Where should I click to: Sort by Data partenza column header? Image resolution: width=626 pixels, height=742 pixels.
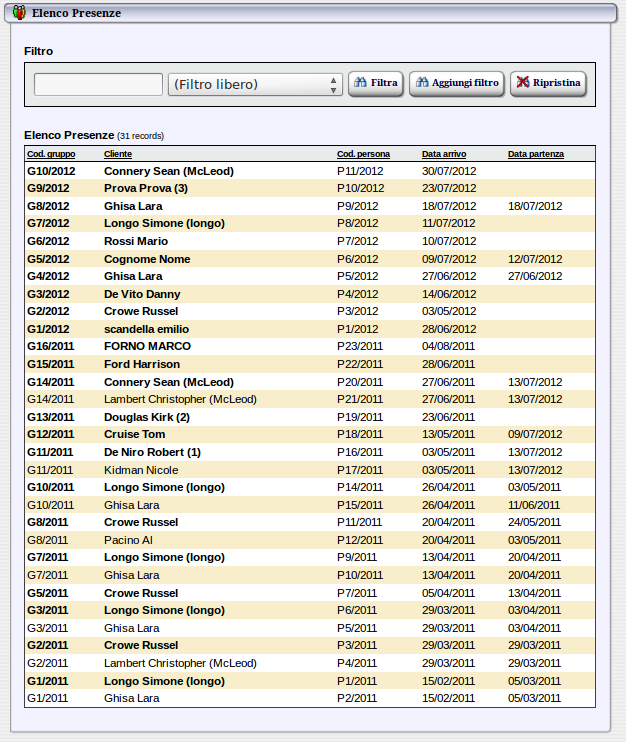pos(535,154)
